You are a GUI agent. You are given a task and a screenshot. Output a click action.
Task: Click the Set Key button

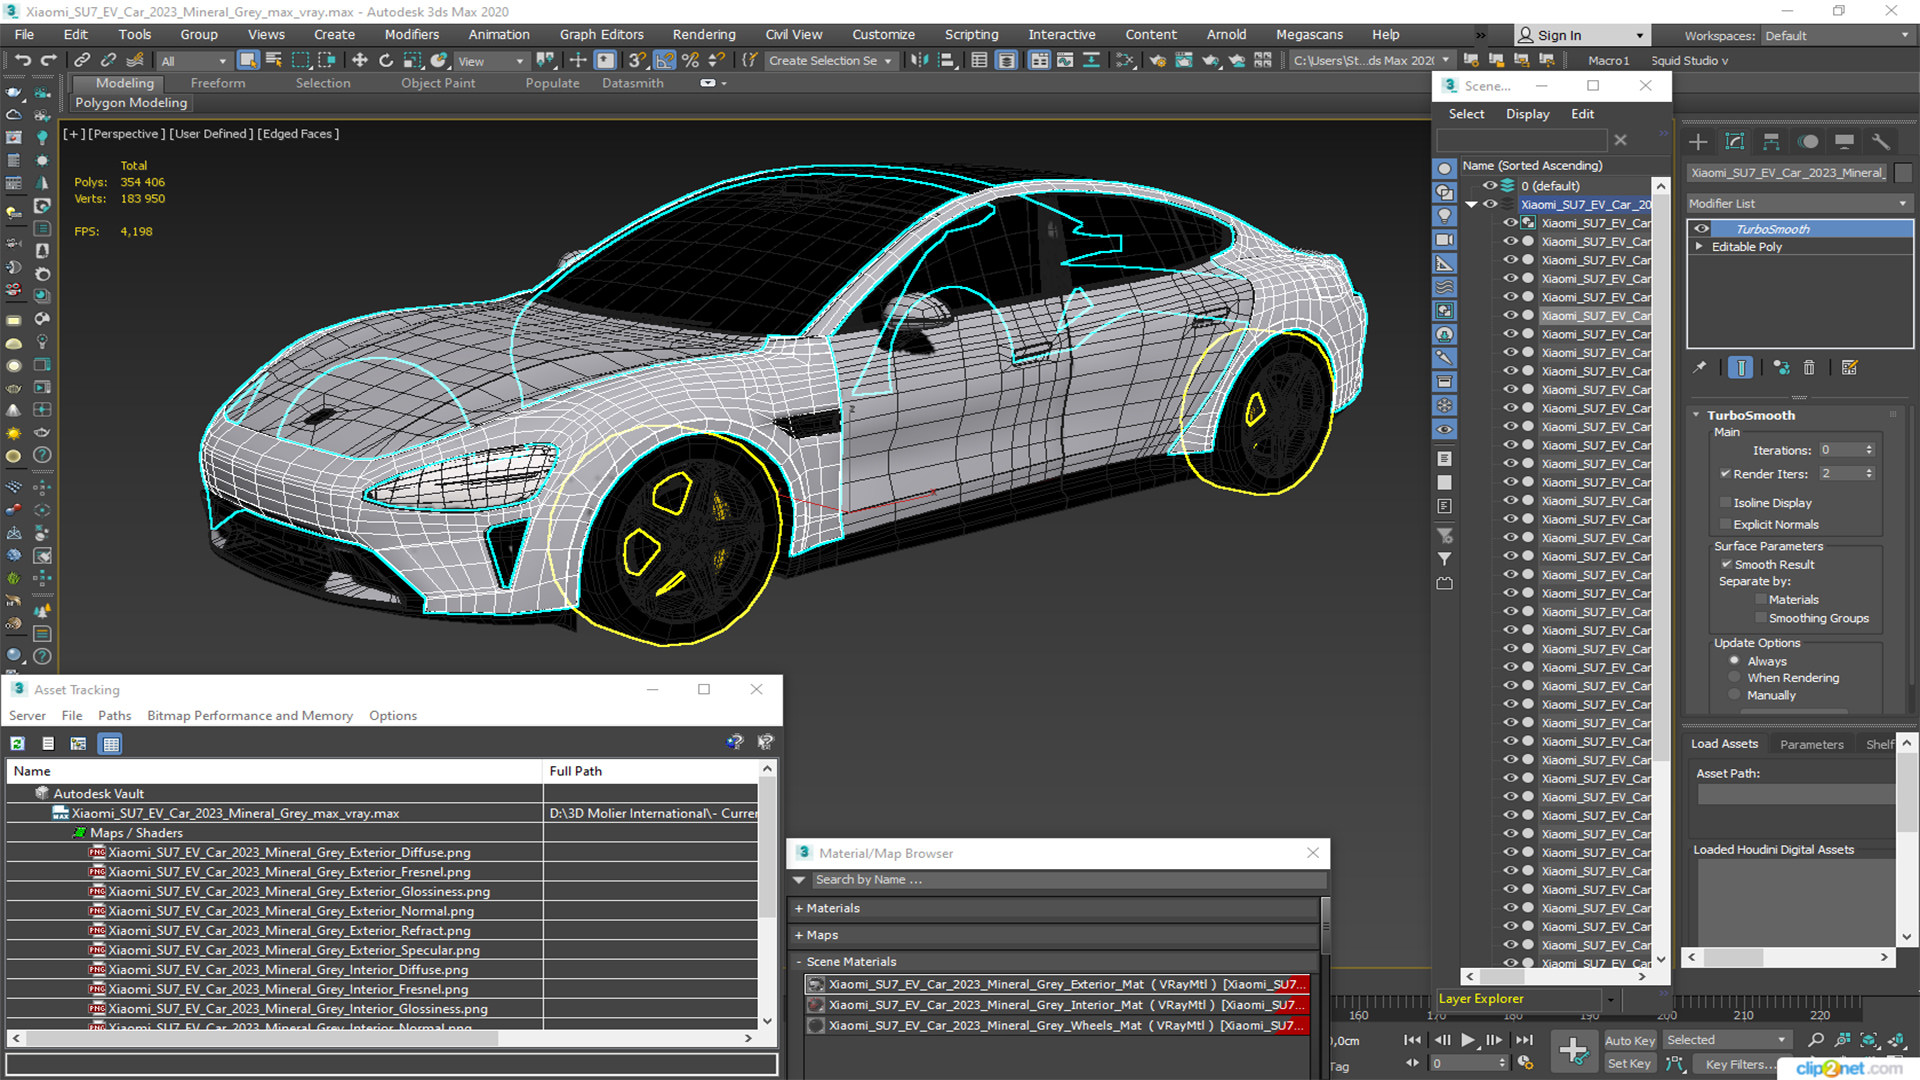click(x=1629, y=1064)
